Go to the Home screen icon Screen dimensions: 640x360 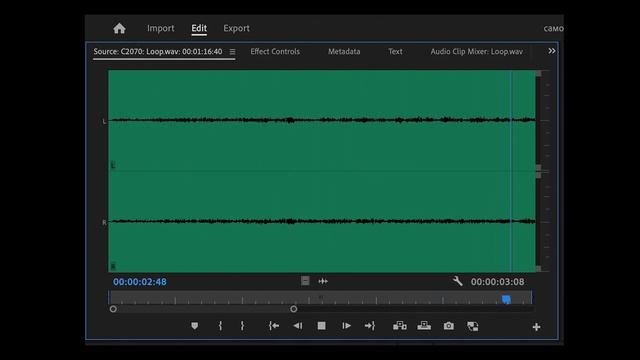119,29
